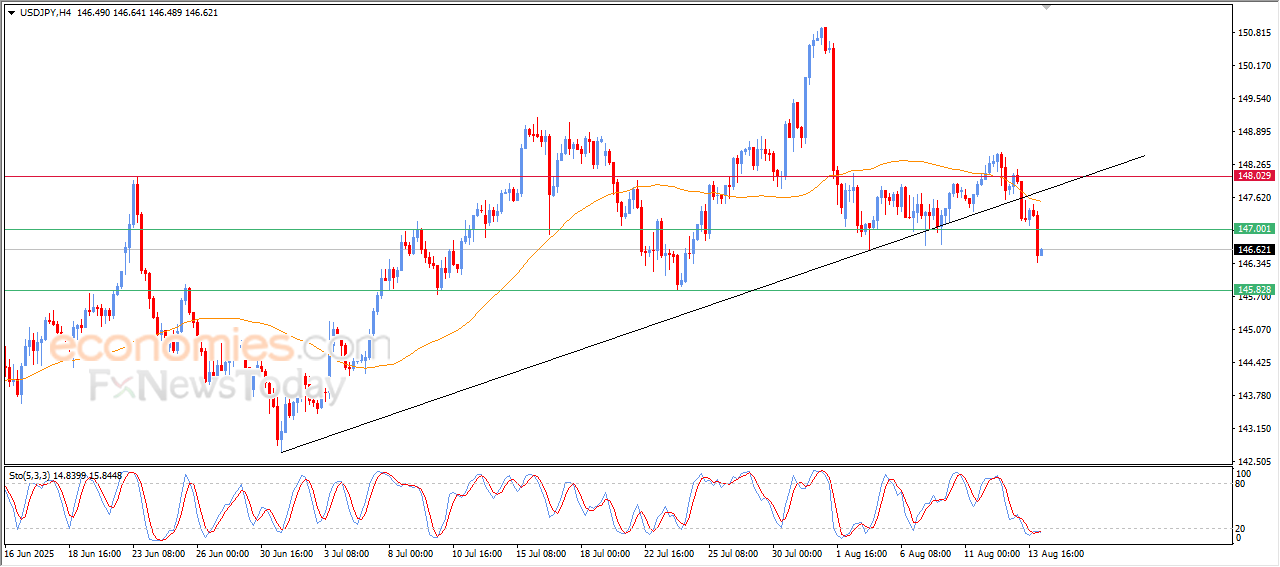1280x567 pixels.
Task: Click the 26 Jun 00:00 time label
Action: point(223,553)
